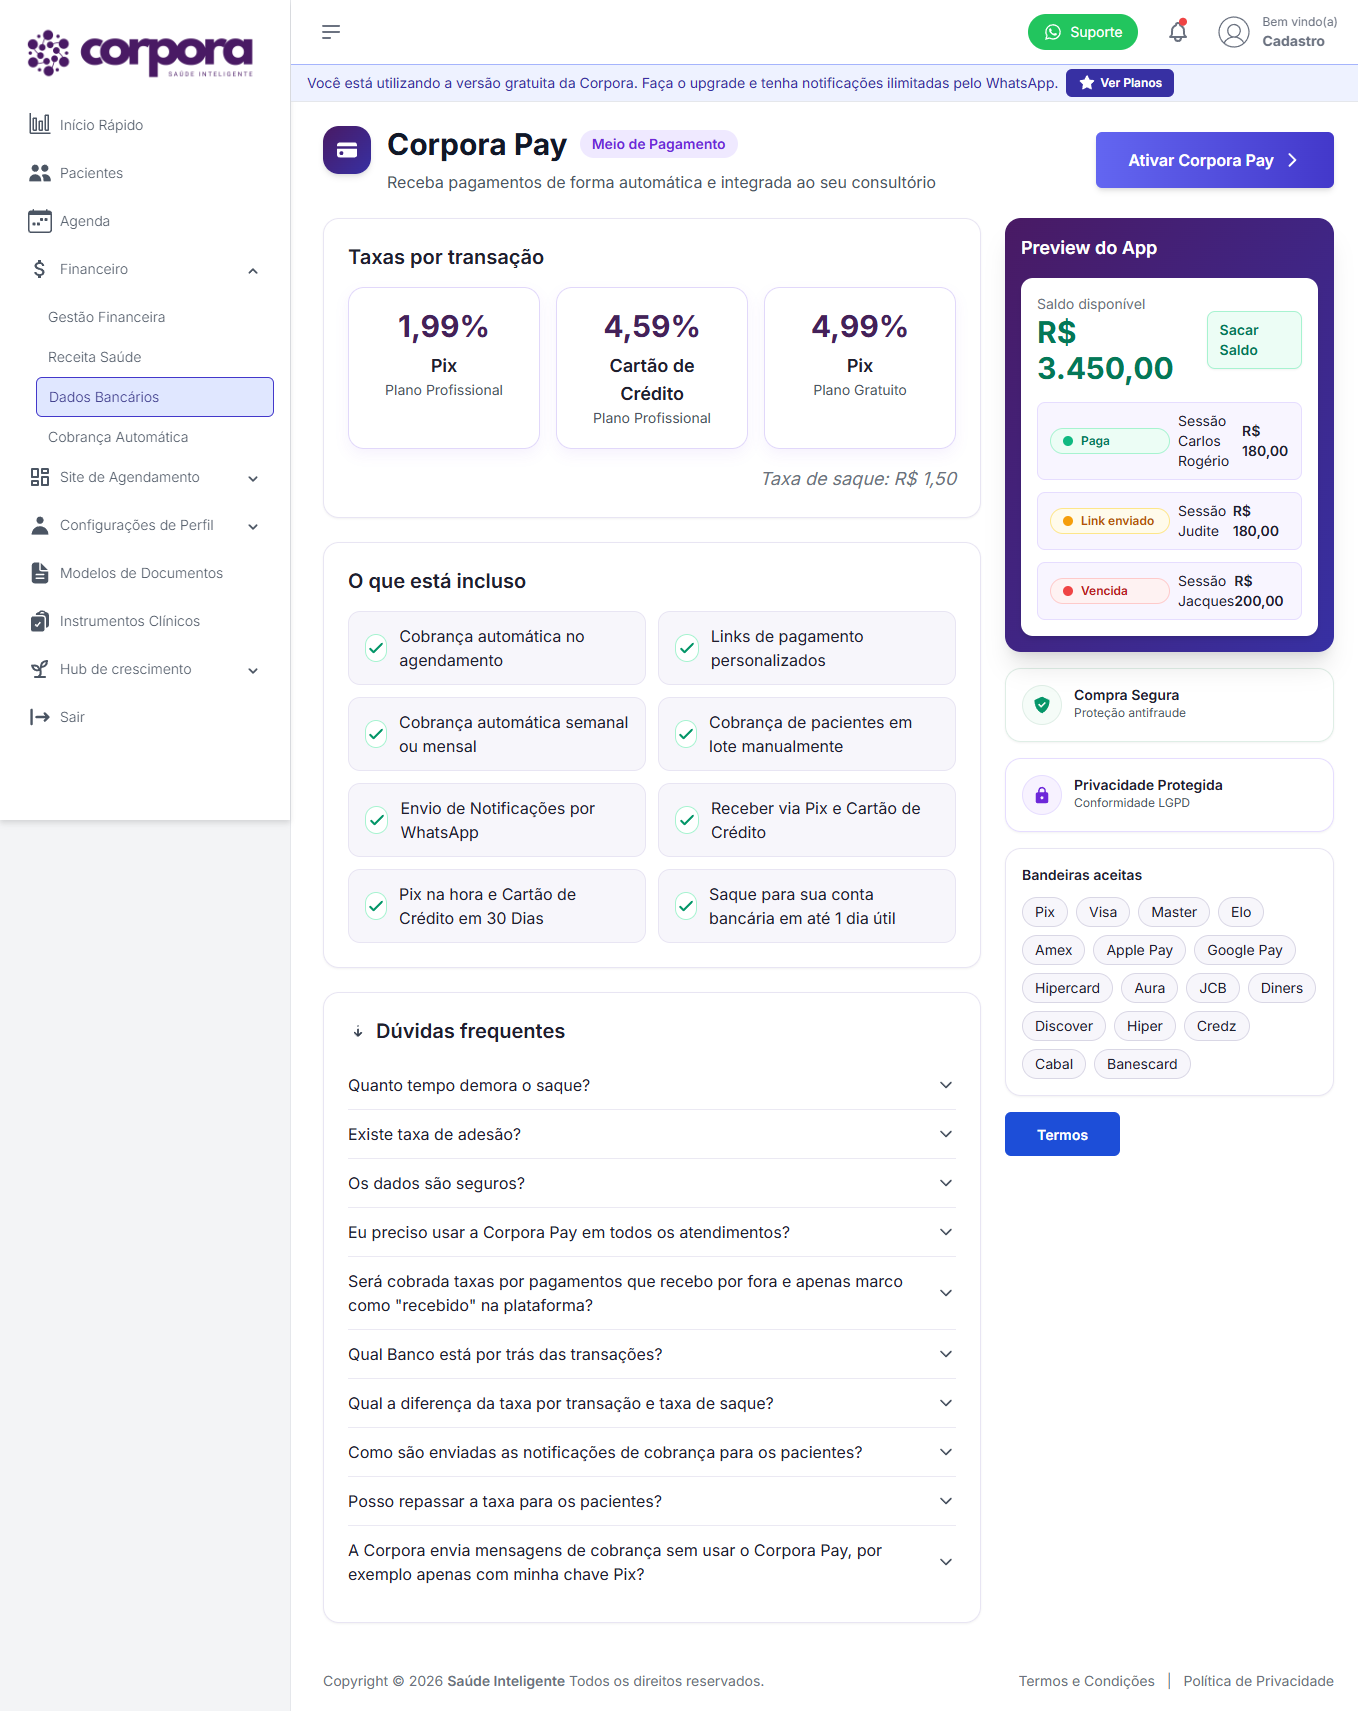
Task: Collapse the Financeiro menu chevron
Action: pyautogui.click(x=253, y=270)
